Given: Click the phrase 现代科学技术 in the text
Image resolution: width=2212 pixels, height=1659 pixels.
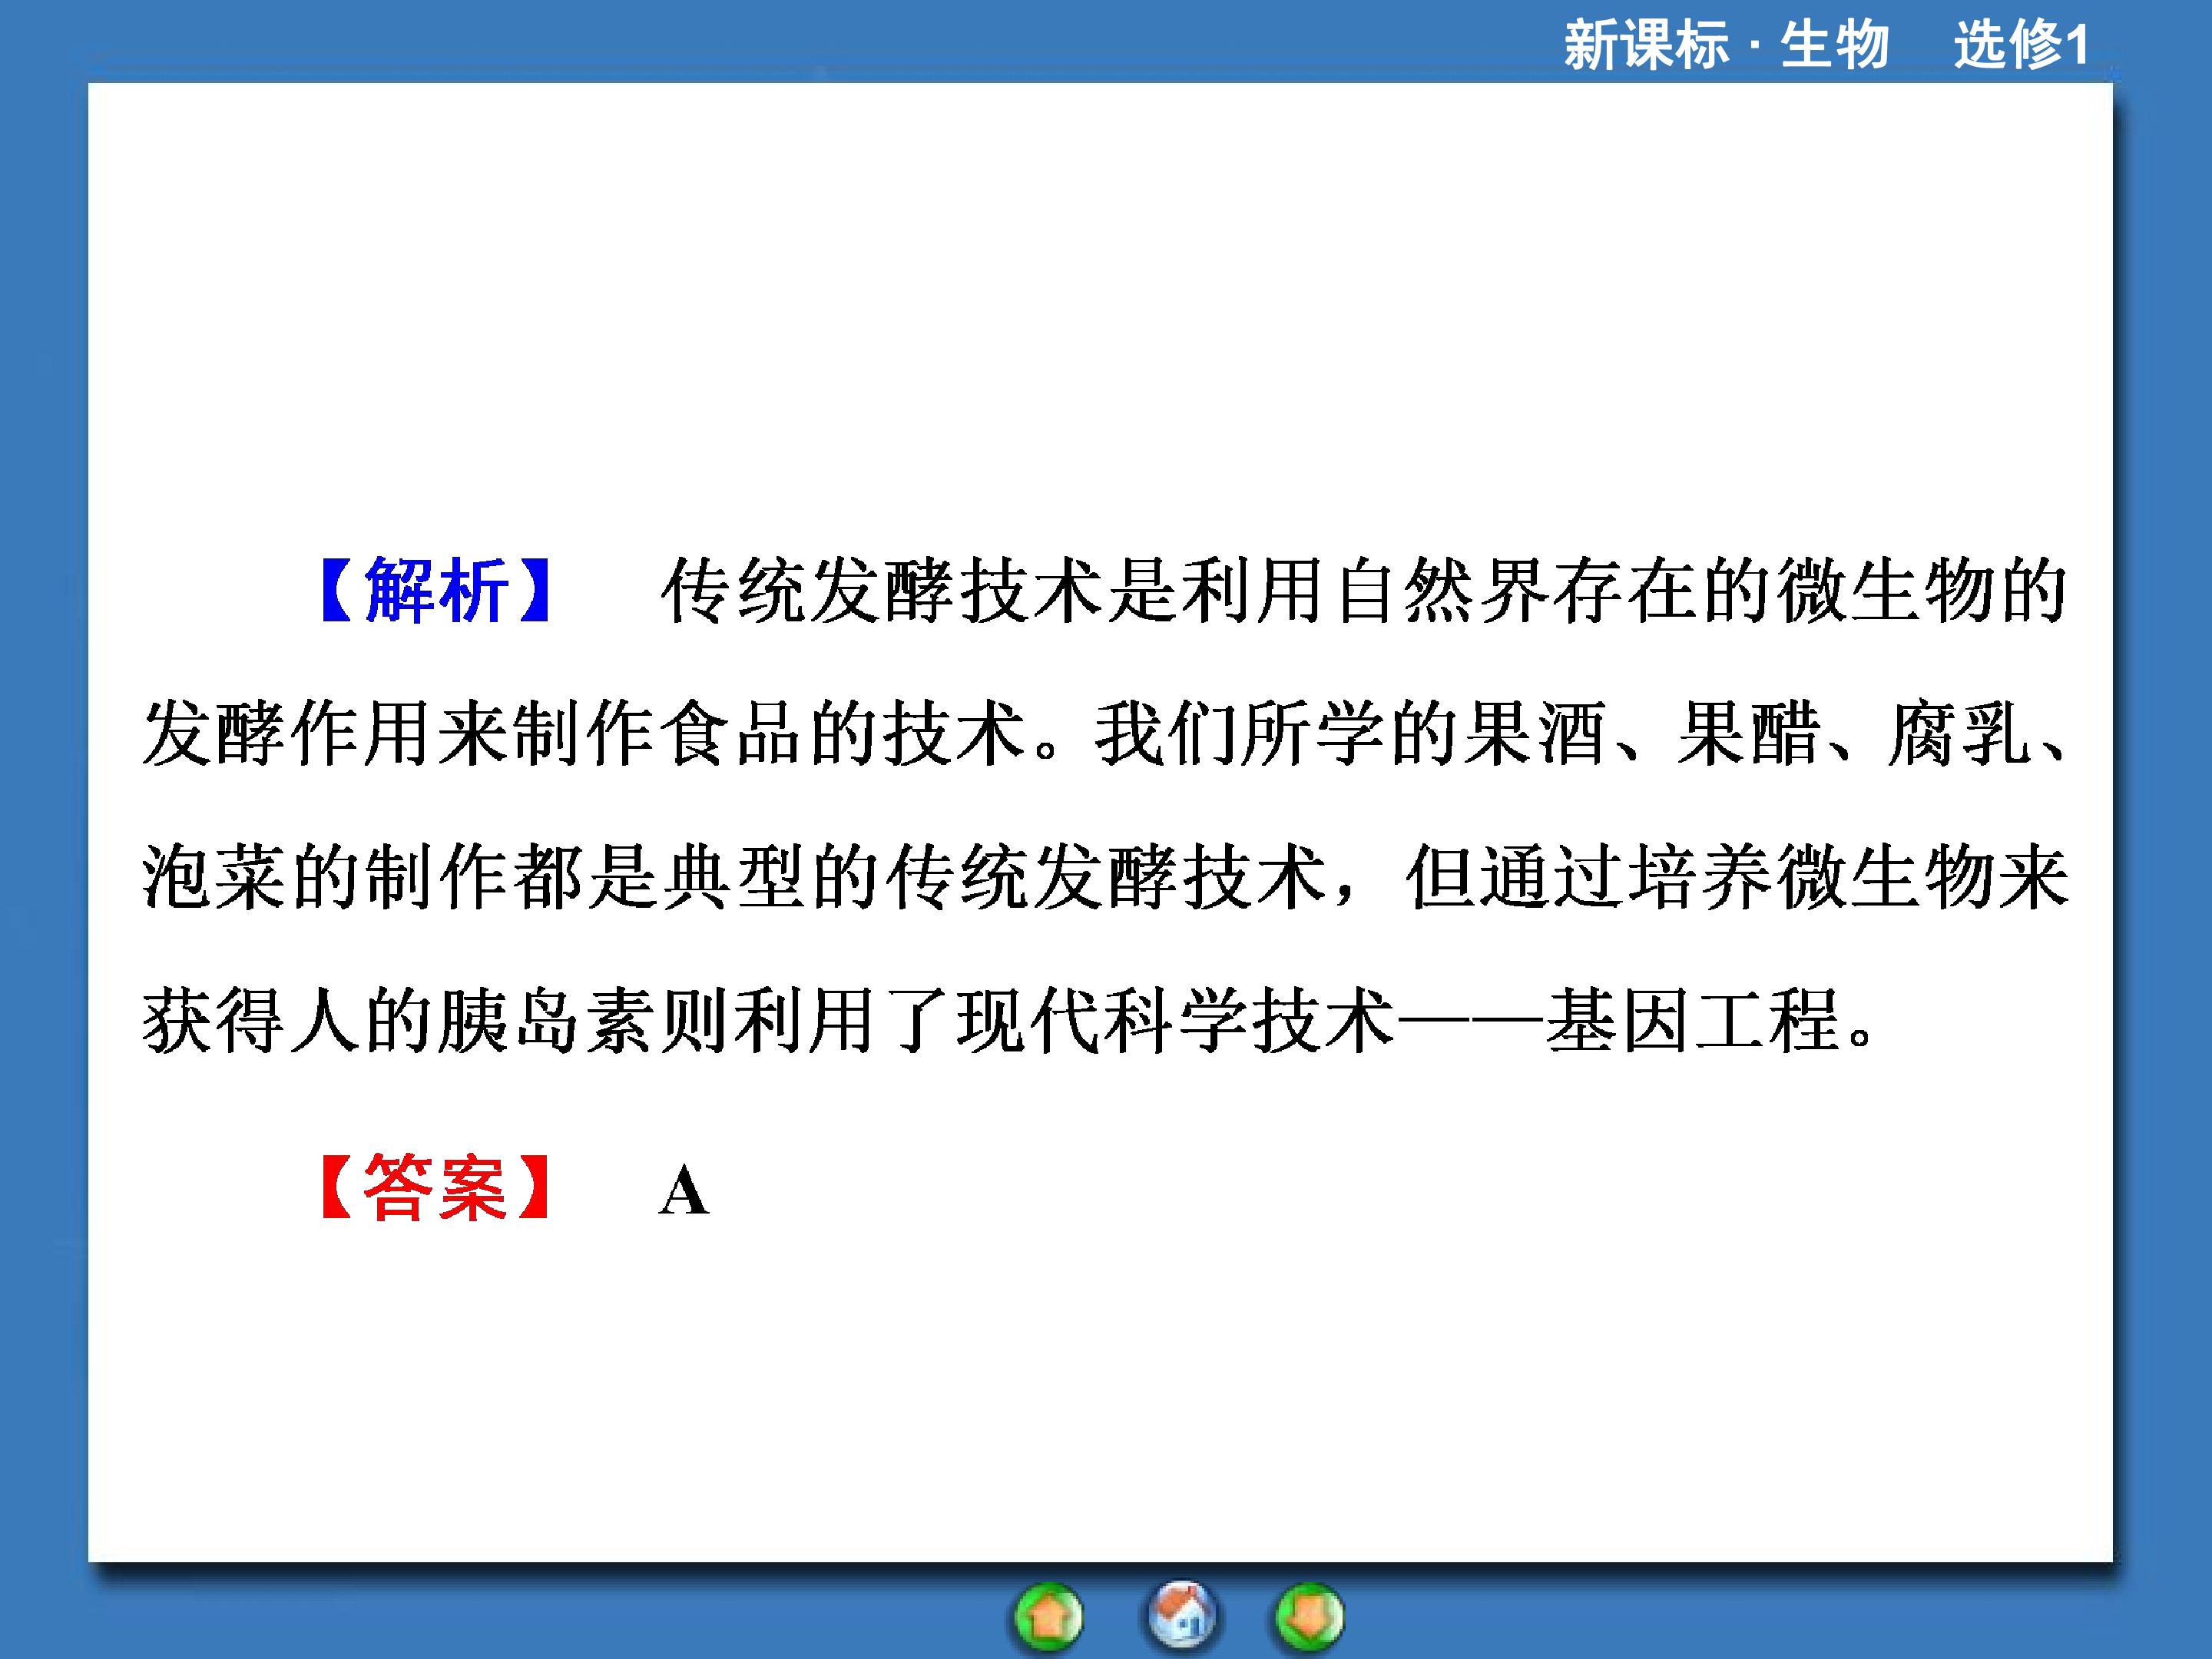Looking at the screenshot, I should [x=1176, y=1021].
